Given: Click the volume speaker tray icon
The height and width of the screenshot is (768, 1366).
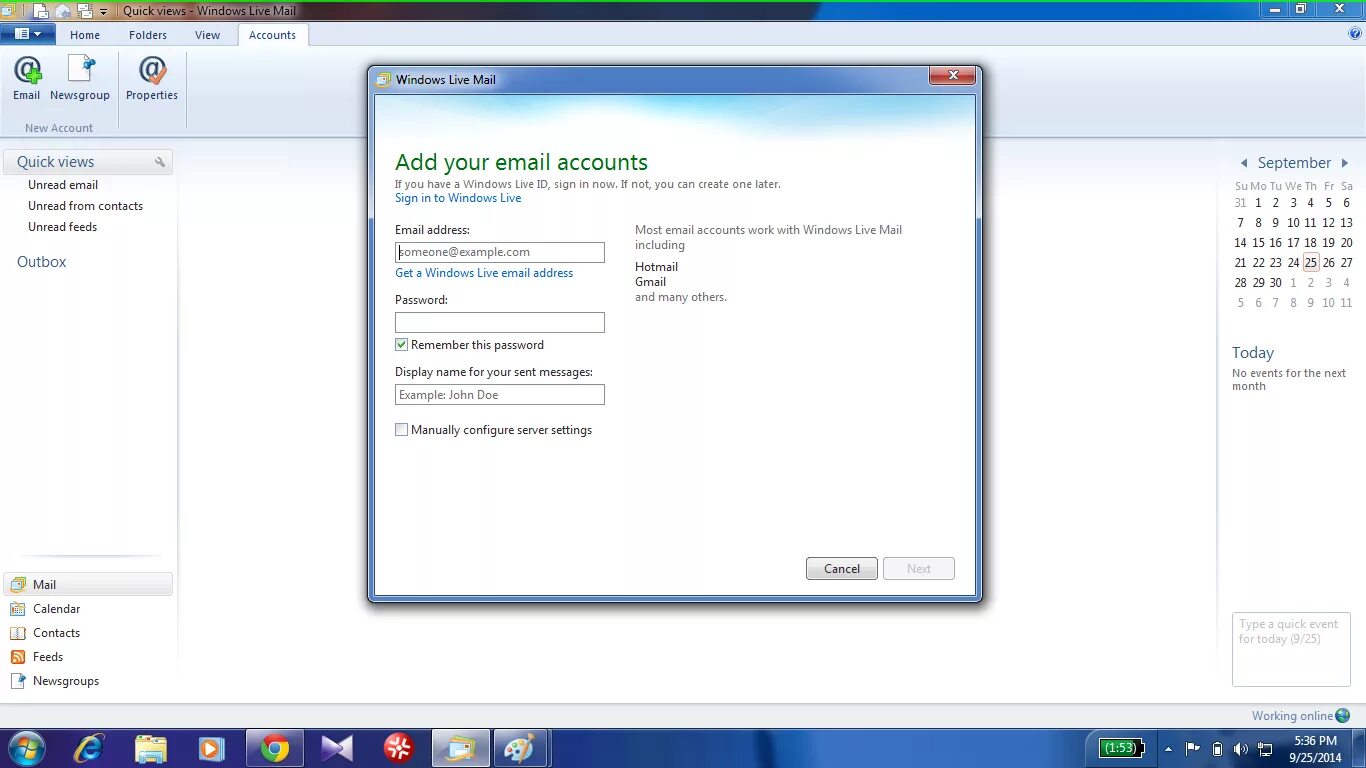Looking at the screenshot, I should (1241, 748).
